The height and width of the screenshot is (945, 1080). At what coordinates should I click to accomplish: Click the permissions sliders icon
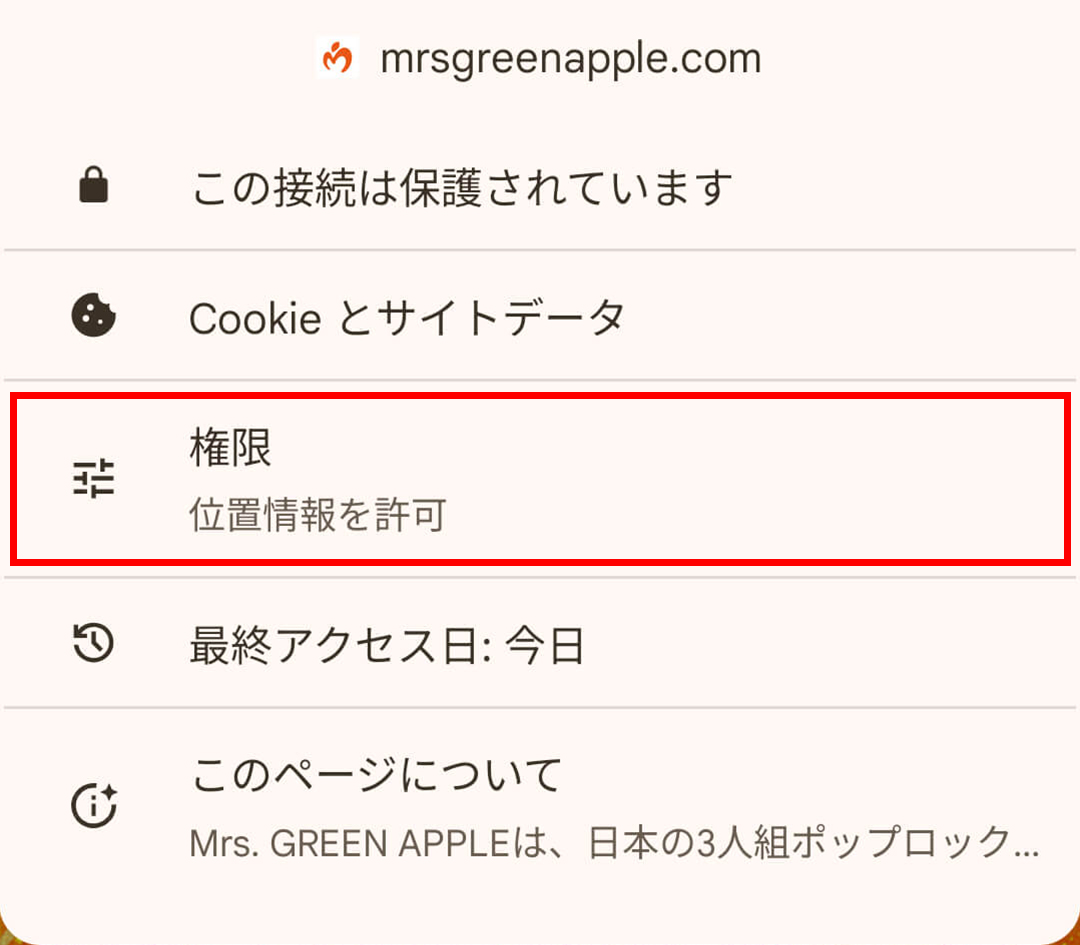pyautogui.click(x=94, y=480)
